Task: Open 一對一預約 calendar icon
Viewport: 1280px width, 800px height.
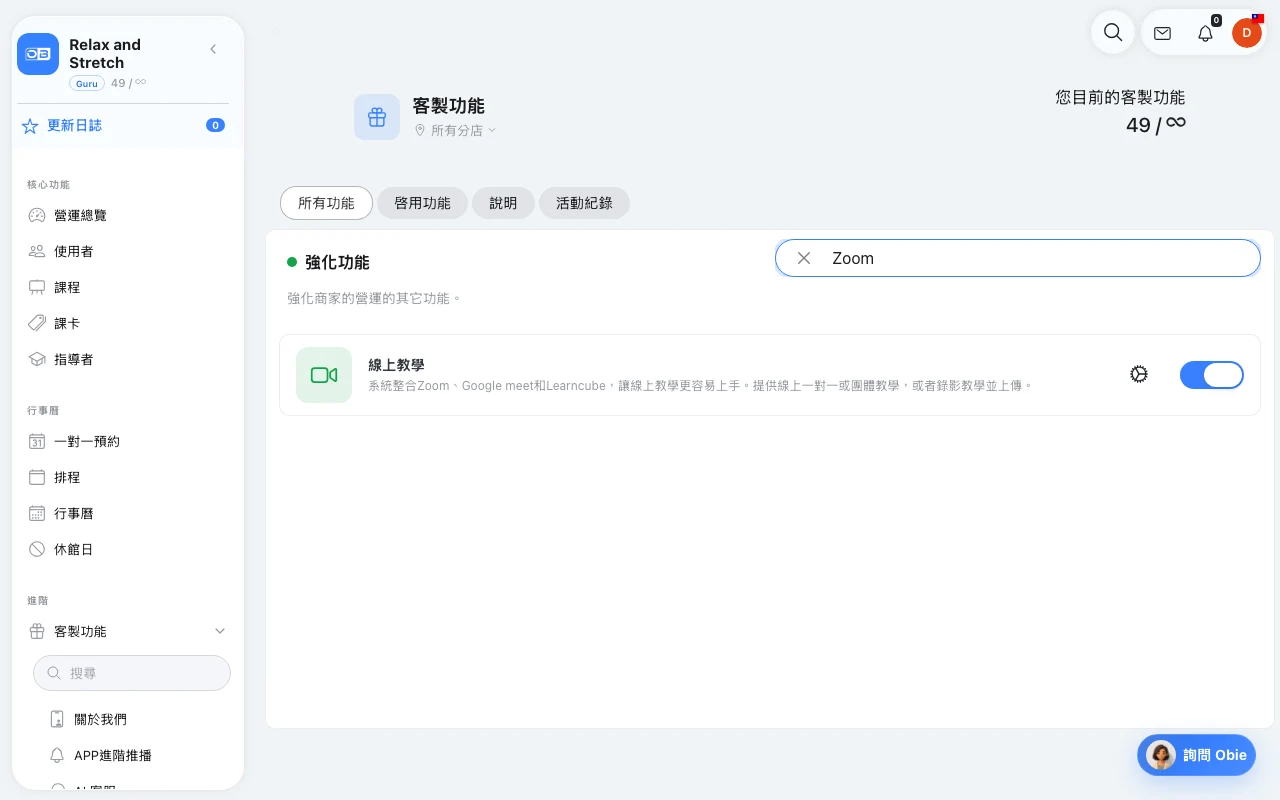Action: point(37,441)
